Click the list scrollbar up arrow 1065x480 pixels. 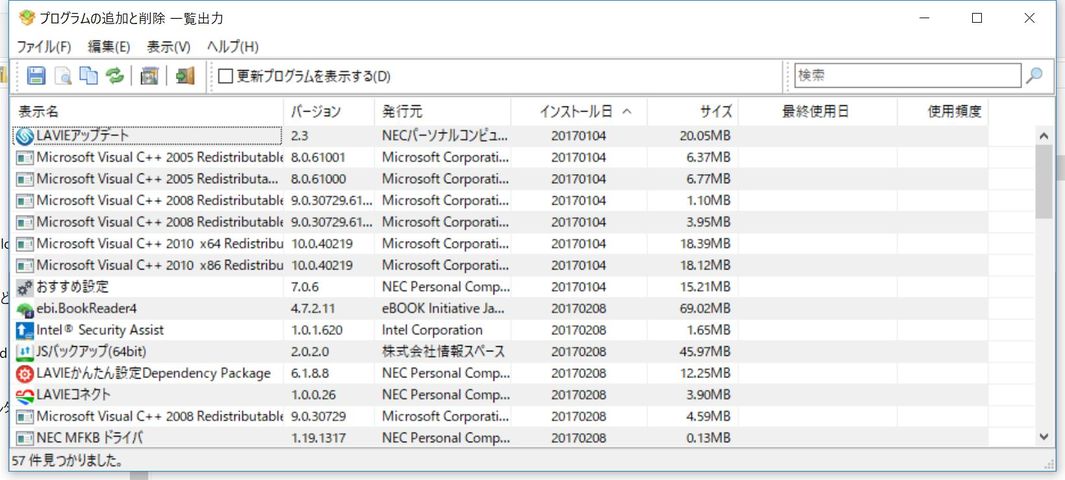[x=1044, y=136]
